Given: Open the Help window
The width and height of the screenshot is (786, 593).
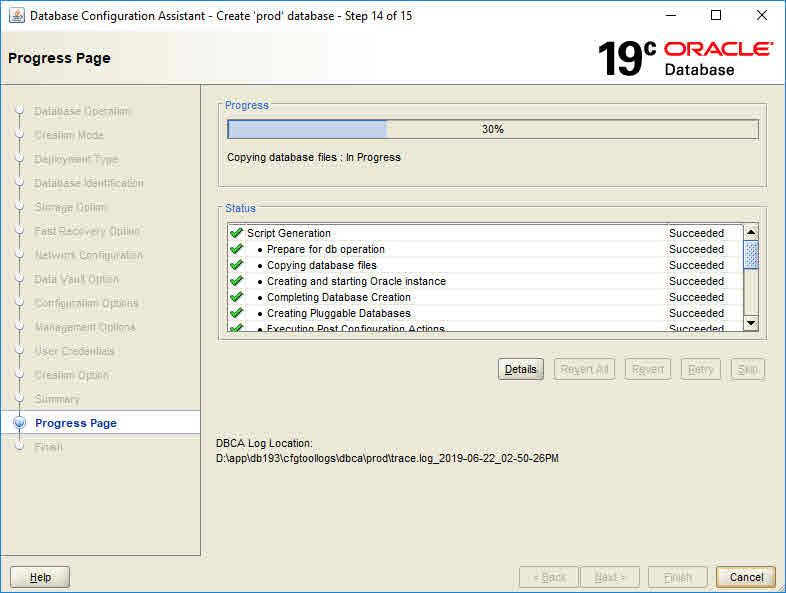Looking at the screenshot, I should click(x=40, y=577).
